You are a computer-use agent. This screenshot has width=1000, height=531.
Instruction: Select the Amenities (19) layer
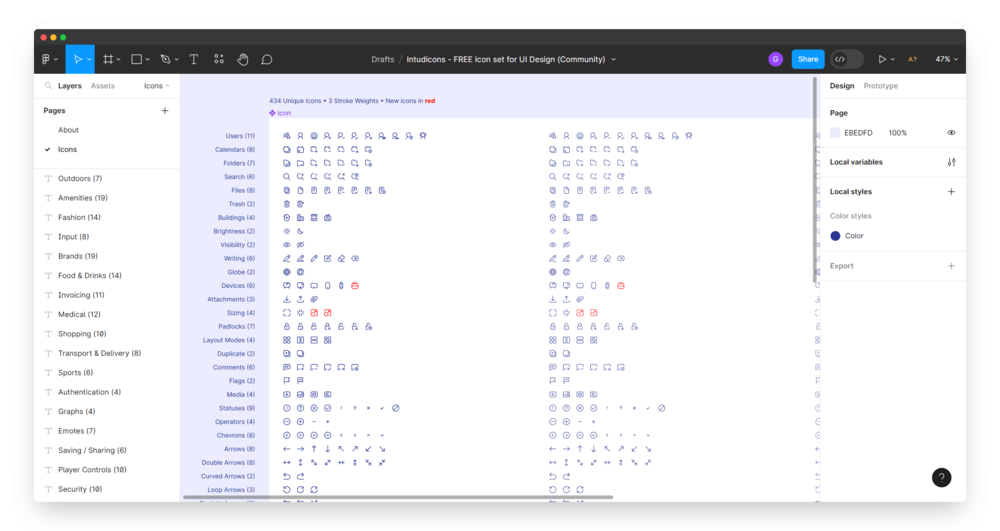click(x=83, y=198)
